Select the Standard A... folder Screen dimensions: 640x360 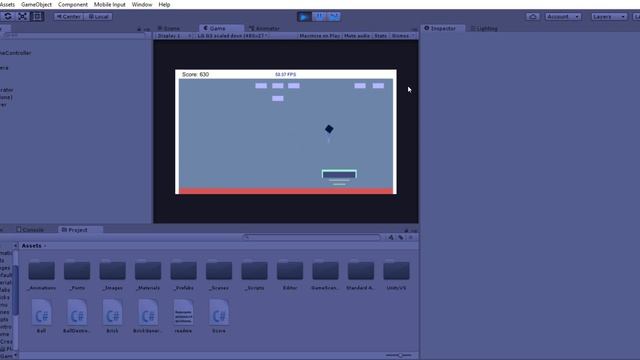pyautogui.click(x=361, y=274)
